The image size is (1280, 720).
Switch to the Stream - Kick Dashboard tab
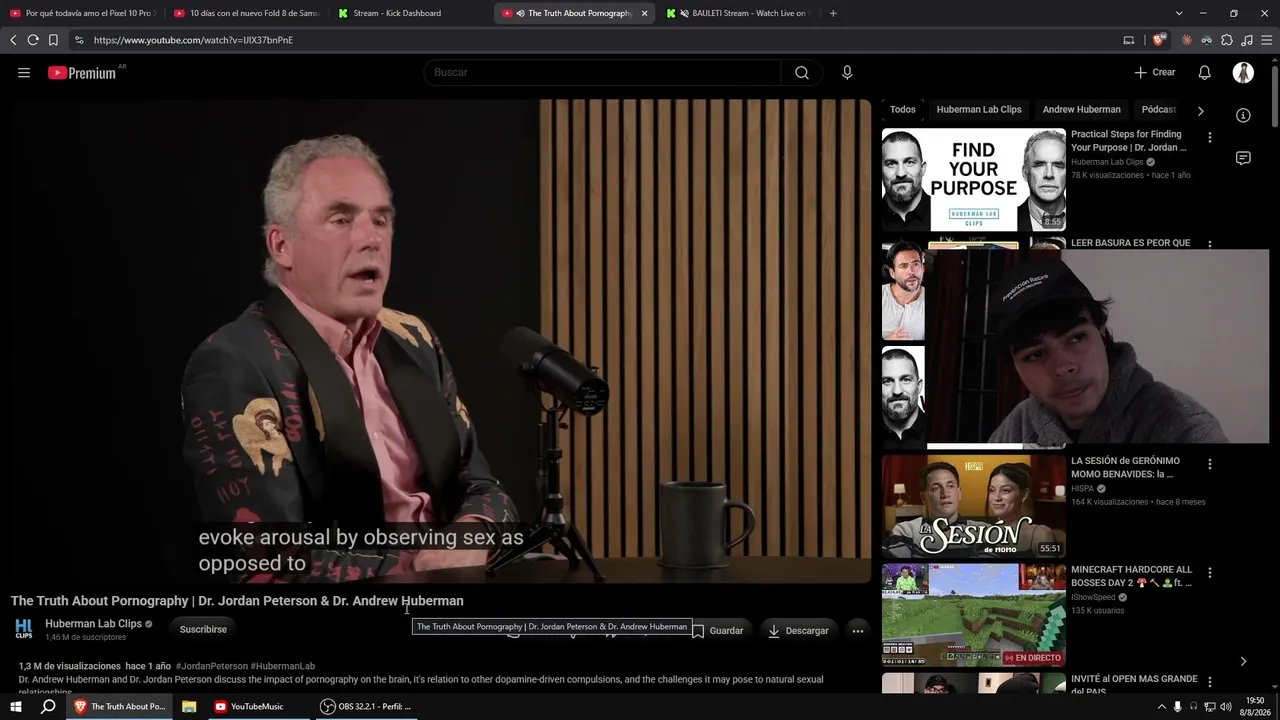[411, 13]
